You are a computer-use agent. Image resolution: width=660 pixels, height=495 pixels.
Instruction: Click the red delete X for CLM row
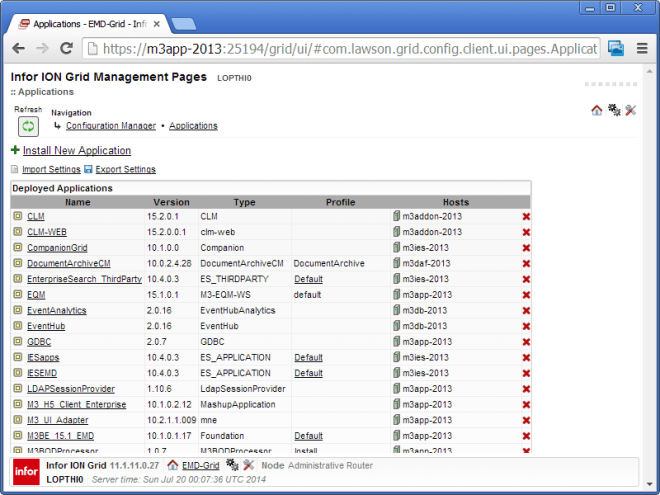[x=526, y=216]
